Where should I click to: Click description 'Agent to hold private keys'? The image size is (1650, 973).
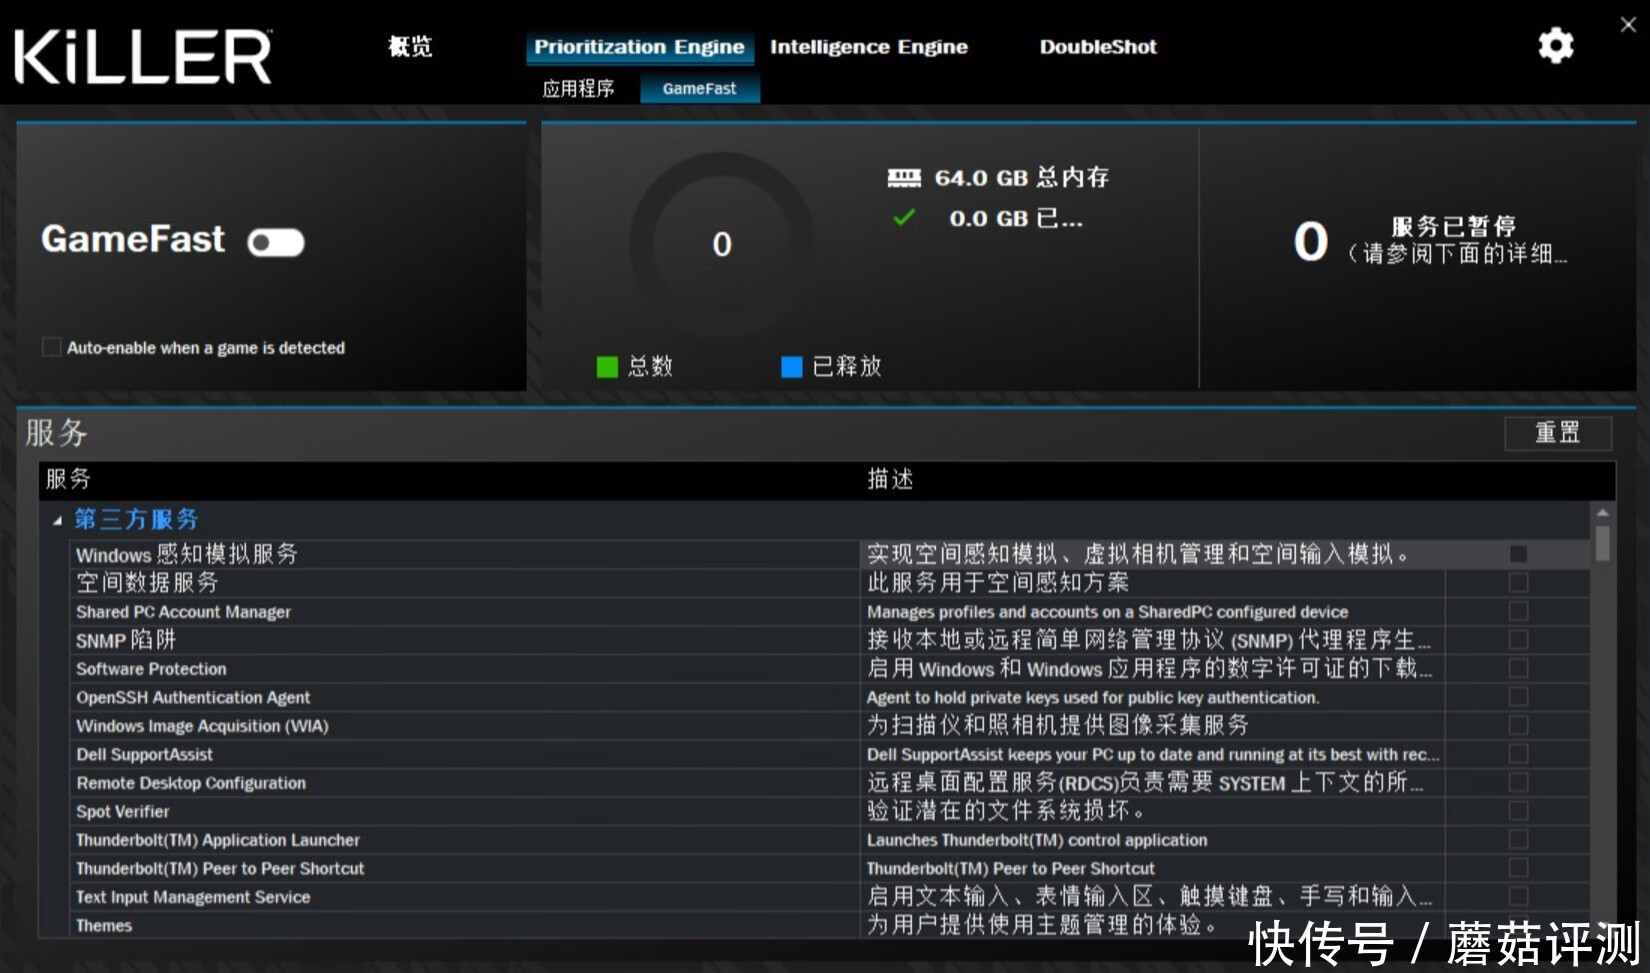(x=1093, y=697)
